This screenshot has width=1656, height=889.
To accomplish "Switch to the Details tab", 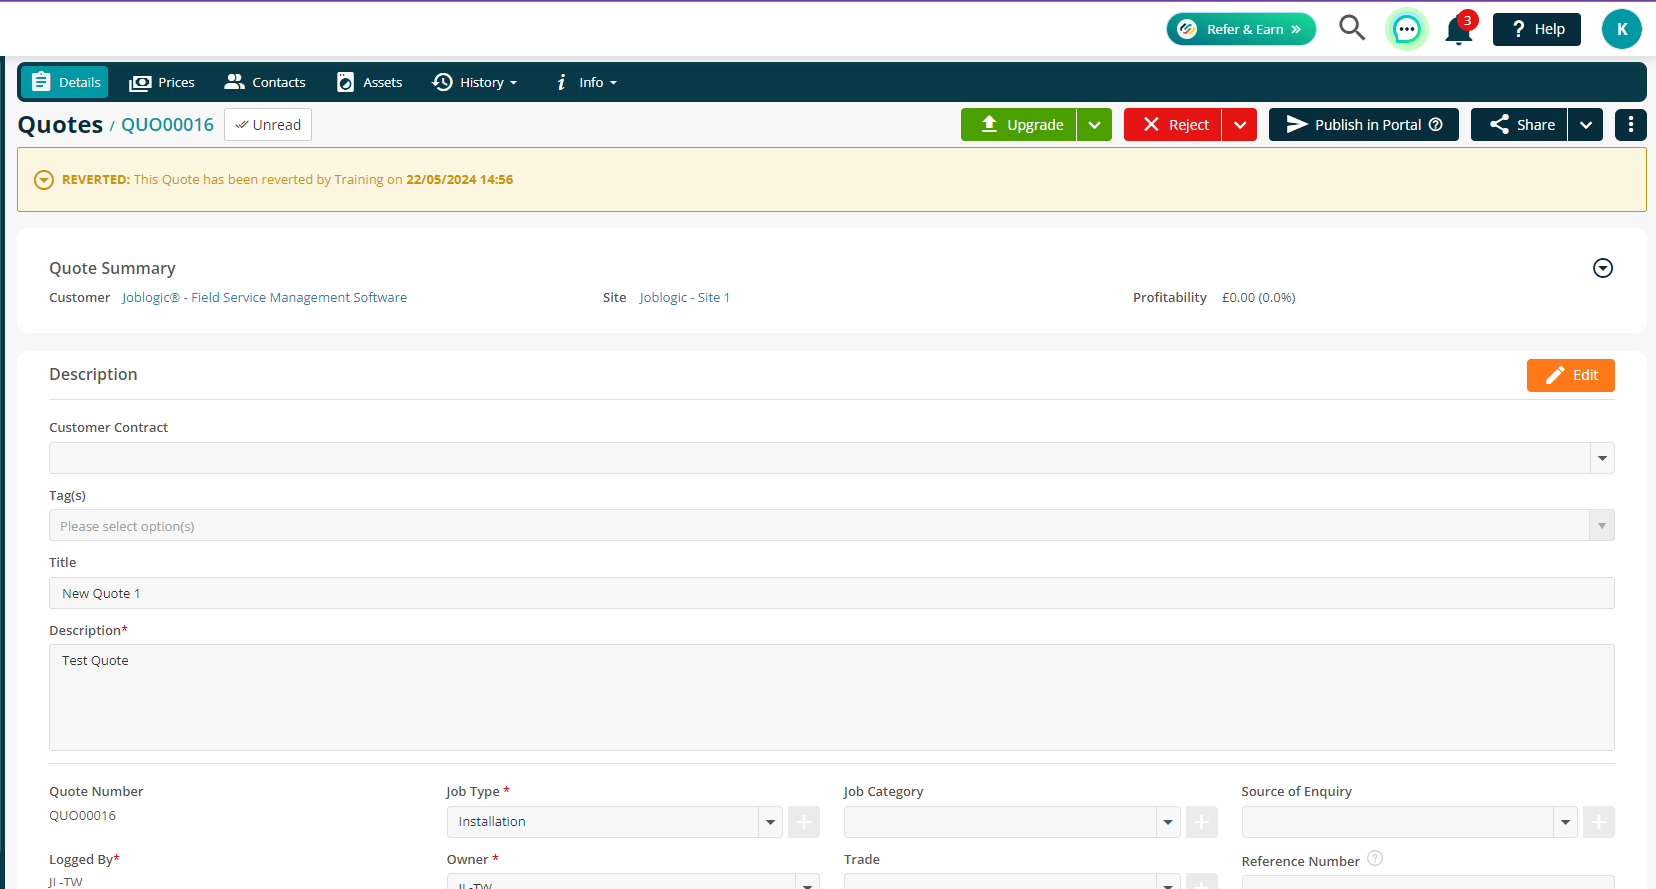I will pos(65,82).
